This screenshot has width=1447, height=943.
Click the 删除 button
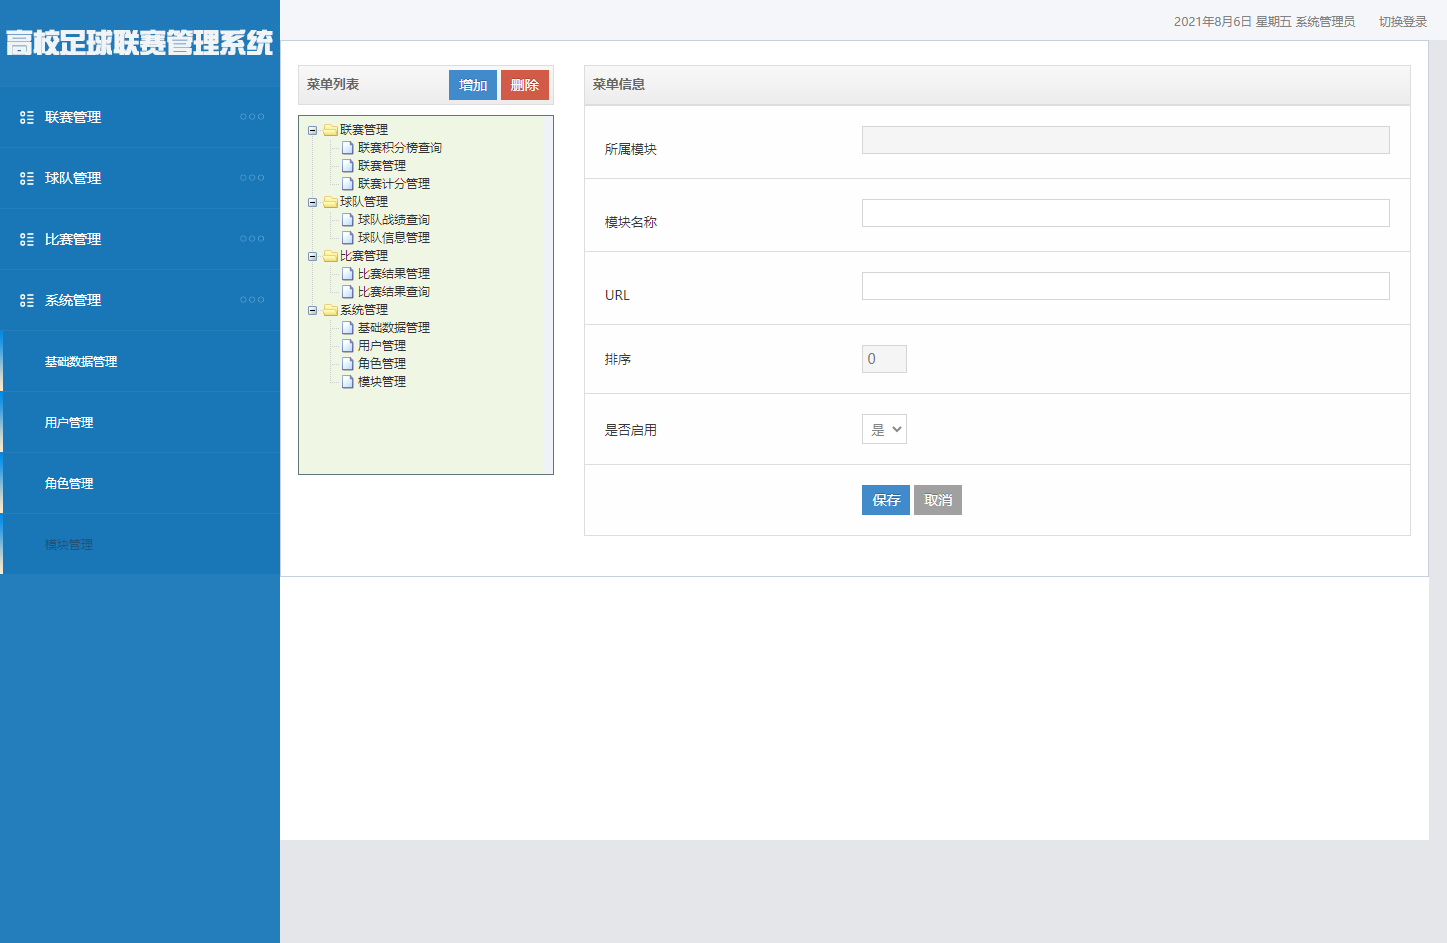tap(524, 85)
